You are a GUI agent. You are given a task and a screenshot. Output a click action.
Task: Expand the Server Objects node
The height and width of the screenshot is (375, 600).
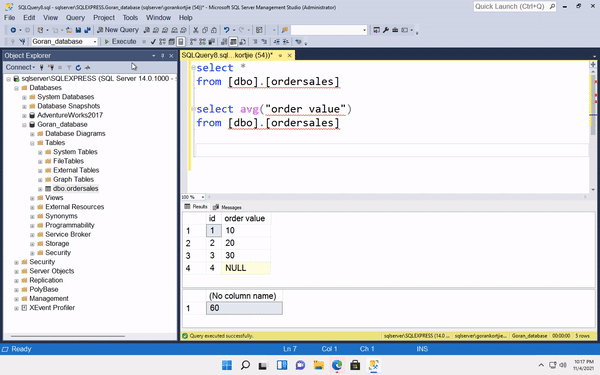16,272
